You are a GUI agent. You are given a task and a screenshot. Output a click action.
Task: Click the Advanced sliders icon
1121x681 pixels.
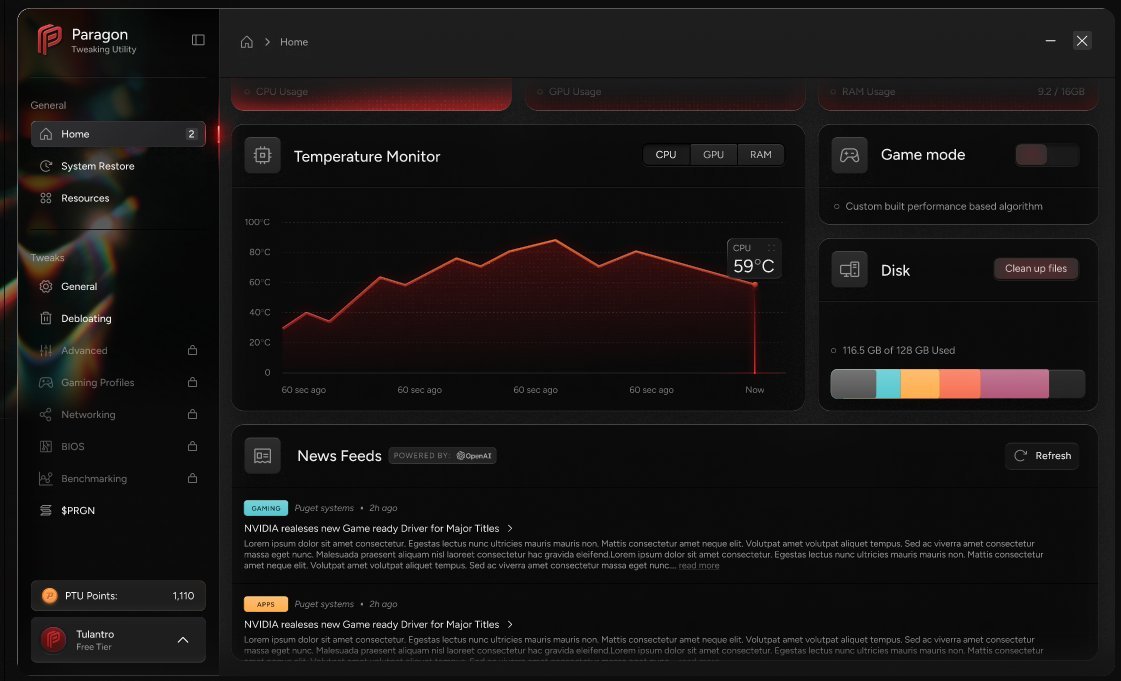[46, 351]
